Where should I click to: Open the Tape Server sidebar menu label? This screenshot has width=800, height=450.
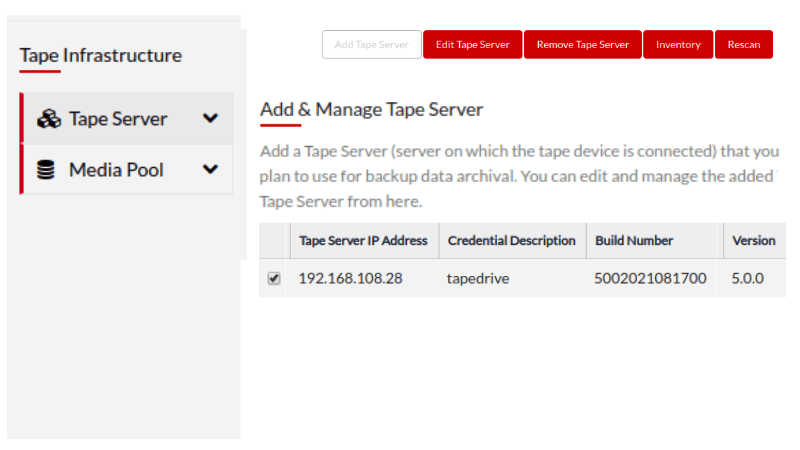(118, 119)
